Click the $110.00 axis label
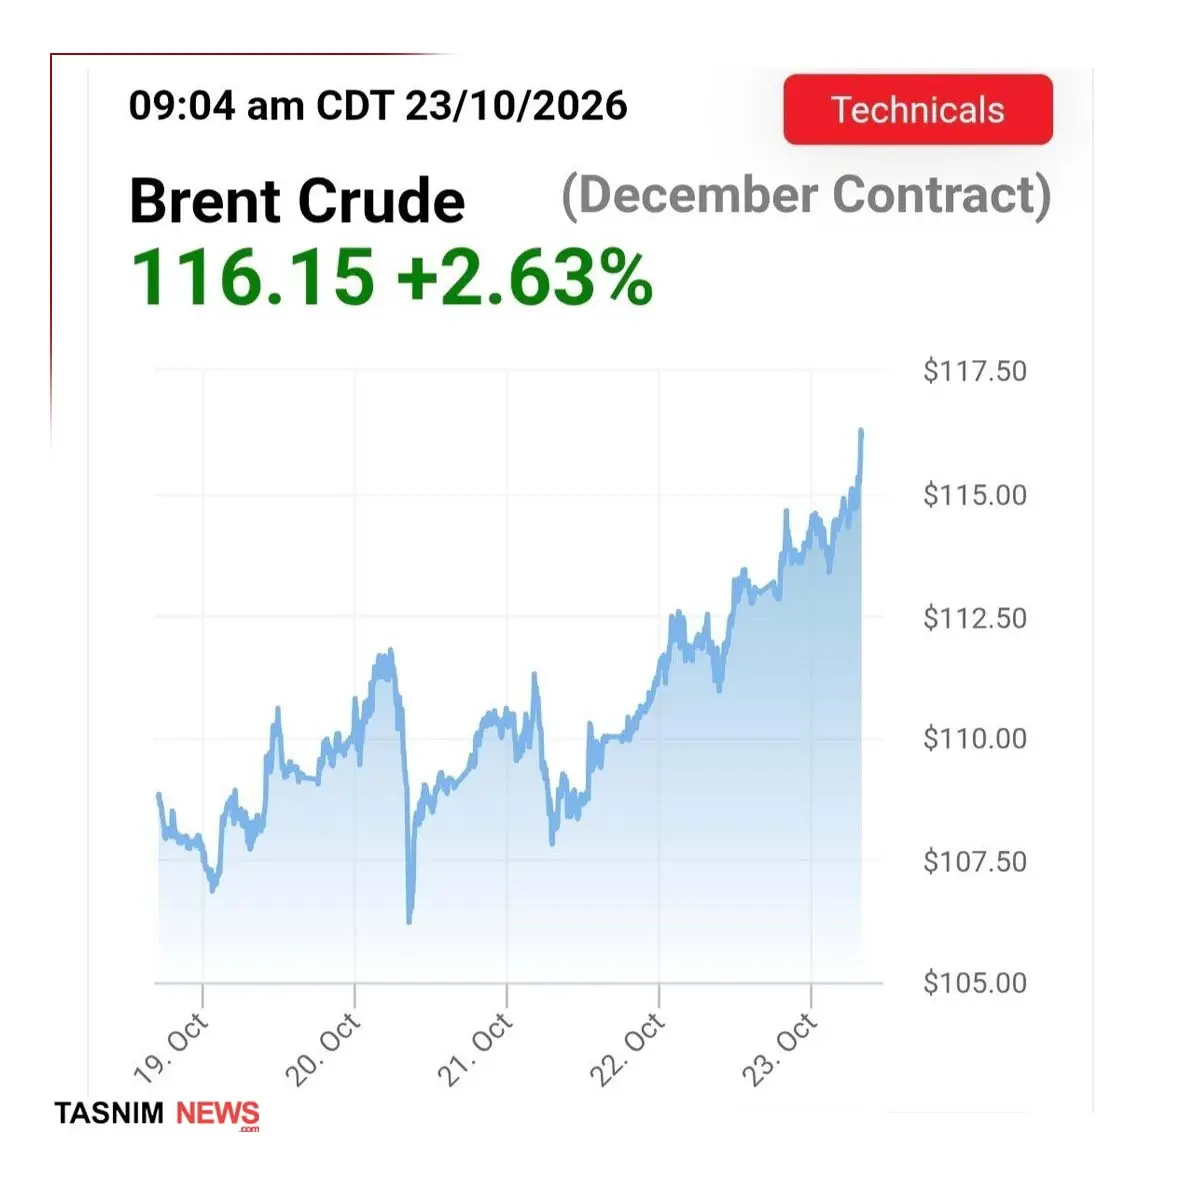The width and height of the screenshot is (1181, 1181). 975,738
